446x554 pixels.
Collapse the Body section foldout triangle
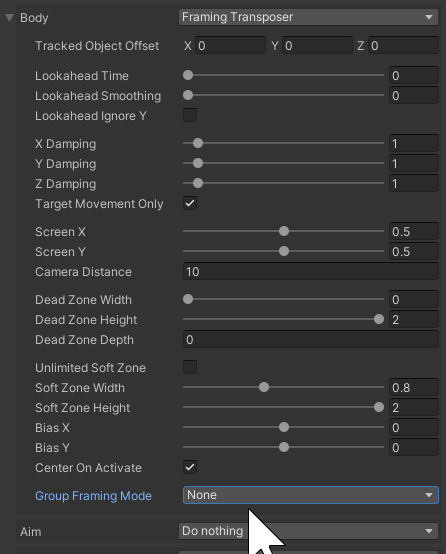point(10,18)
